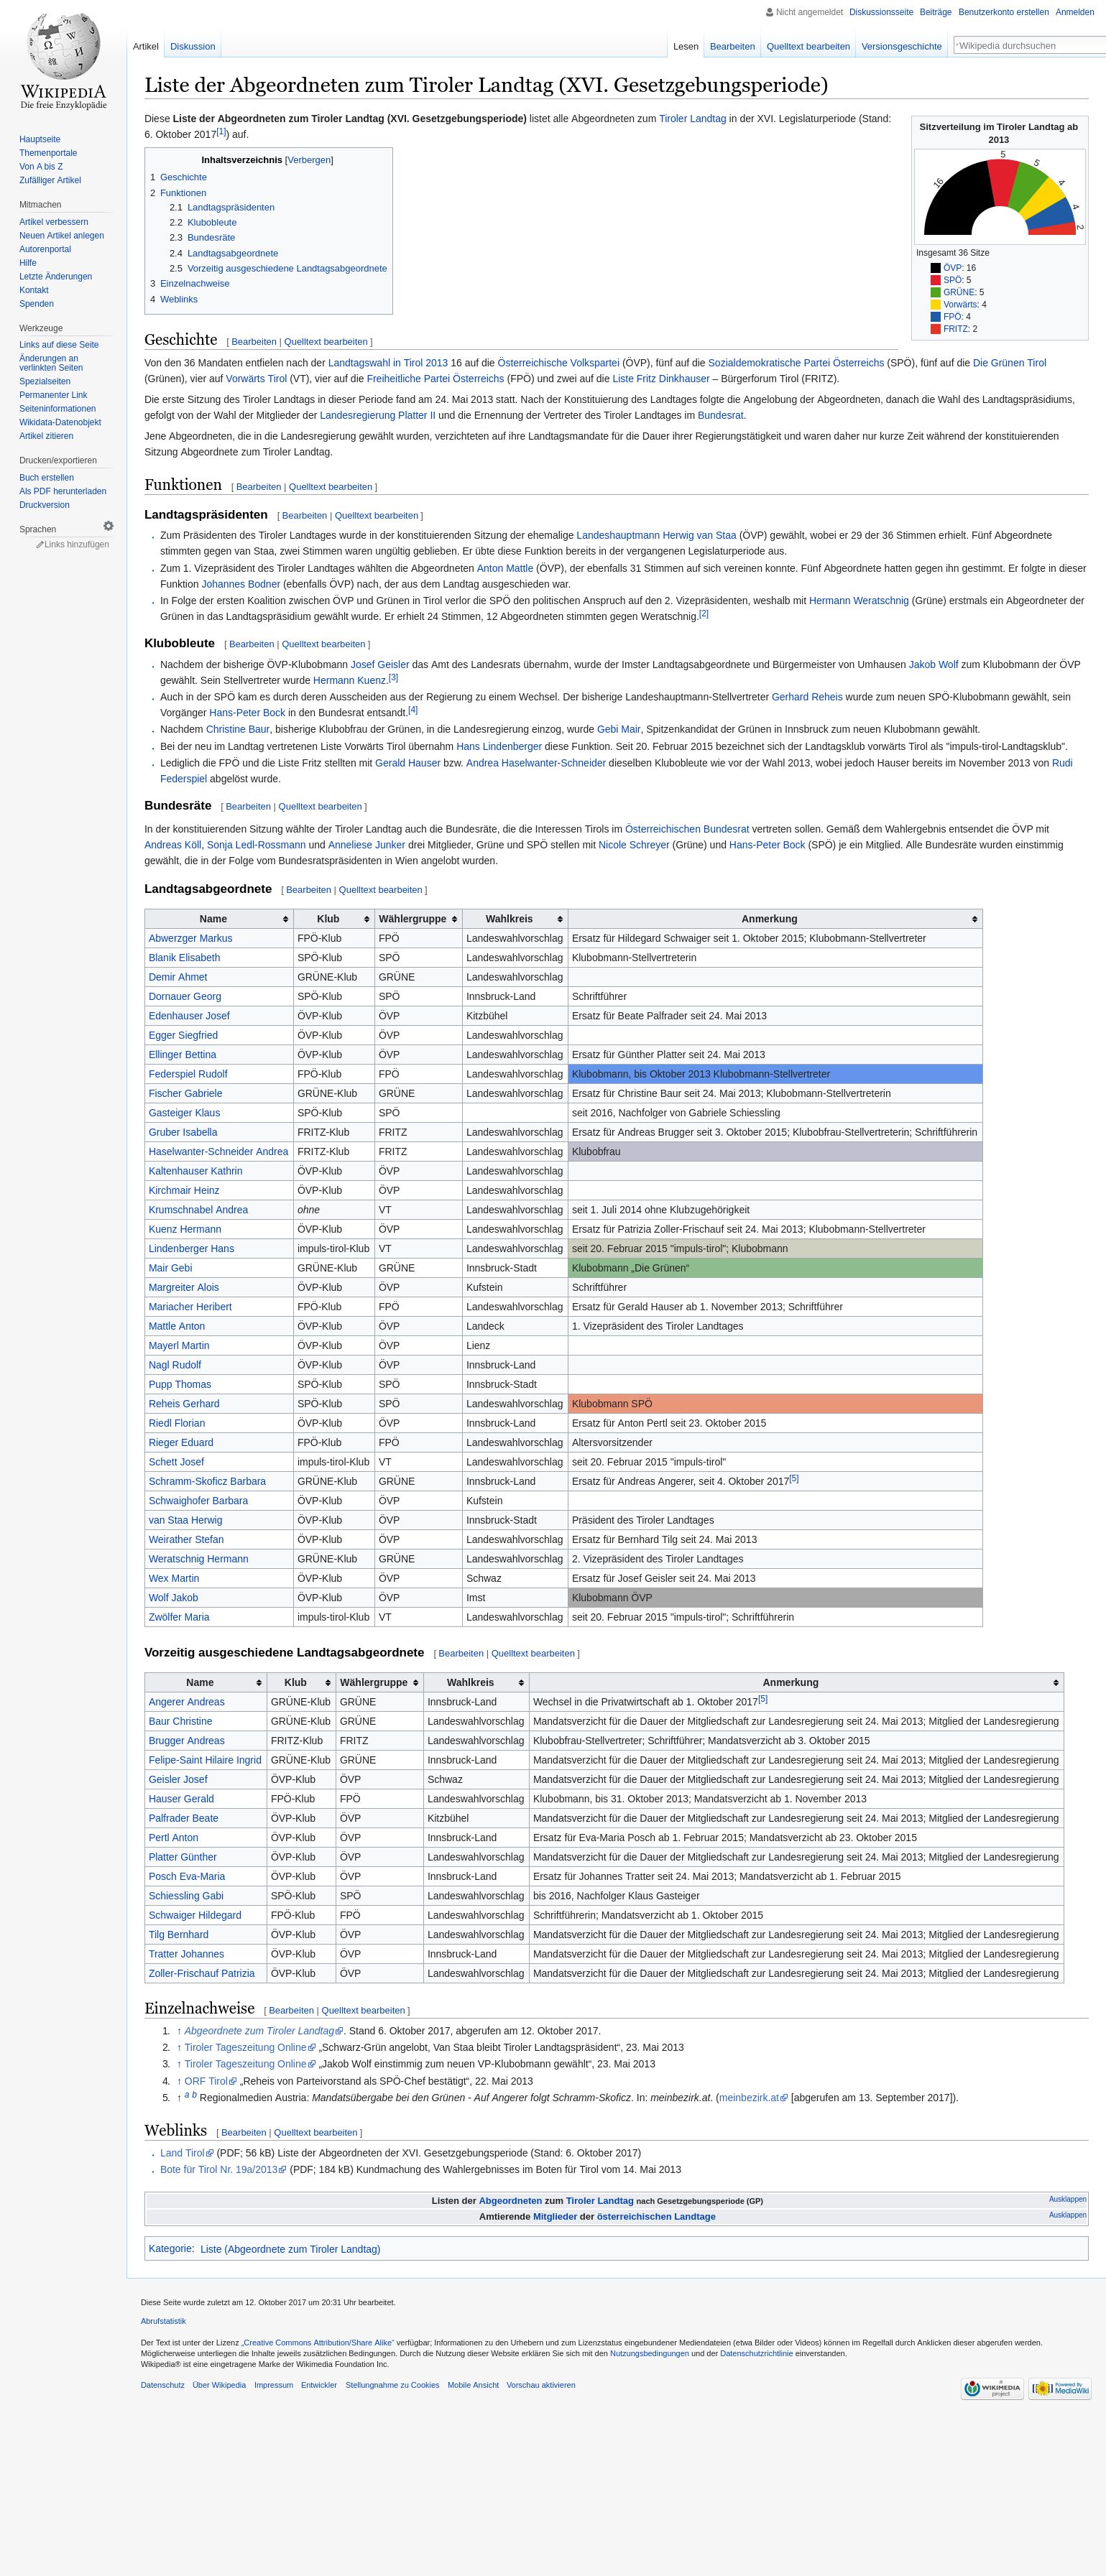Open Mobile Ansicht footer link
The height and width of the screenshot is (2576, 1106).
[x=473, y=2385]
